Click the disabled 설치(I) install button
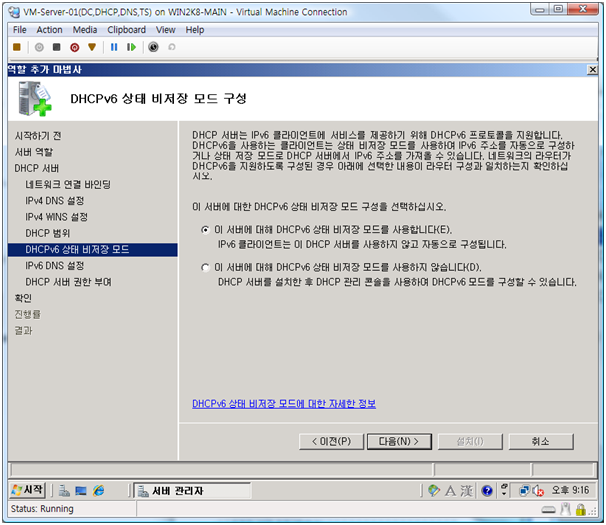 point(470,441)
